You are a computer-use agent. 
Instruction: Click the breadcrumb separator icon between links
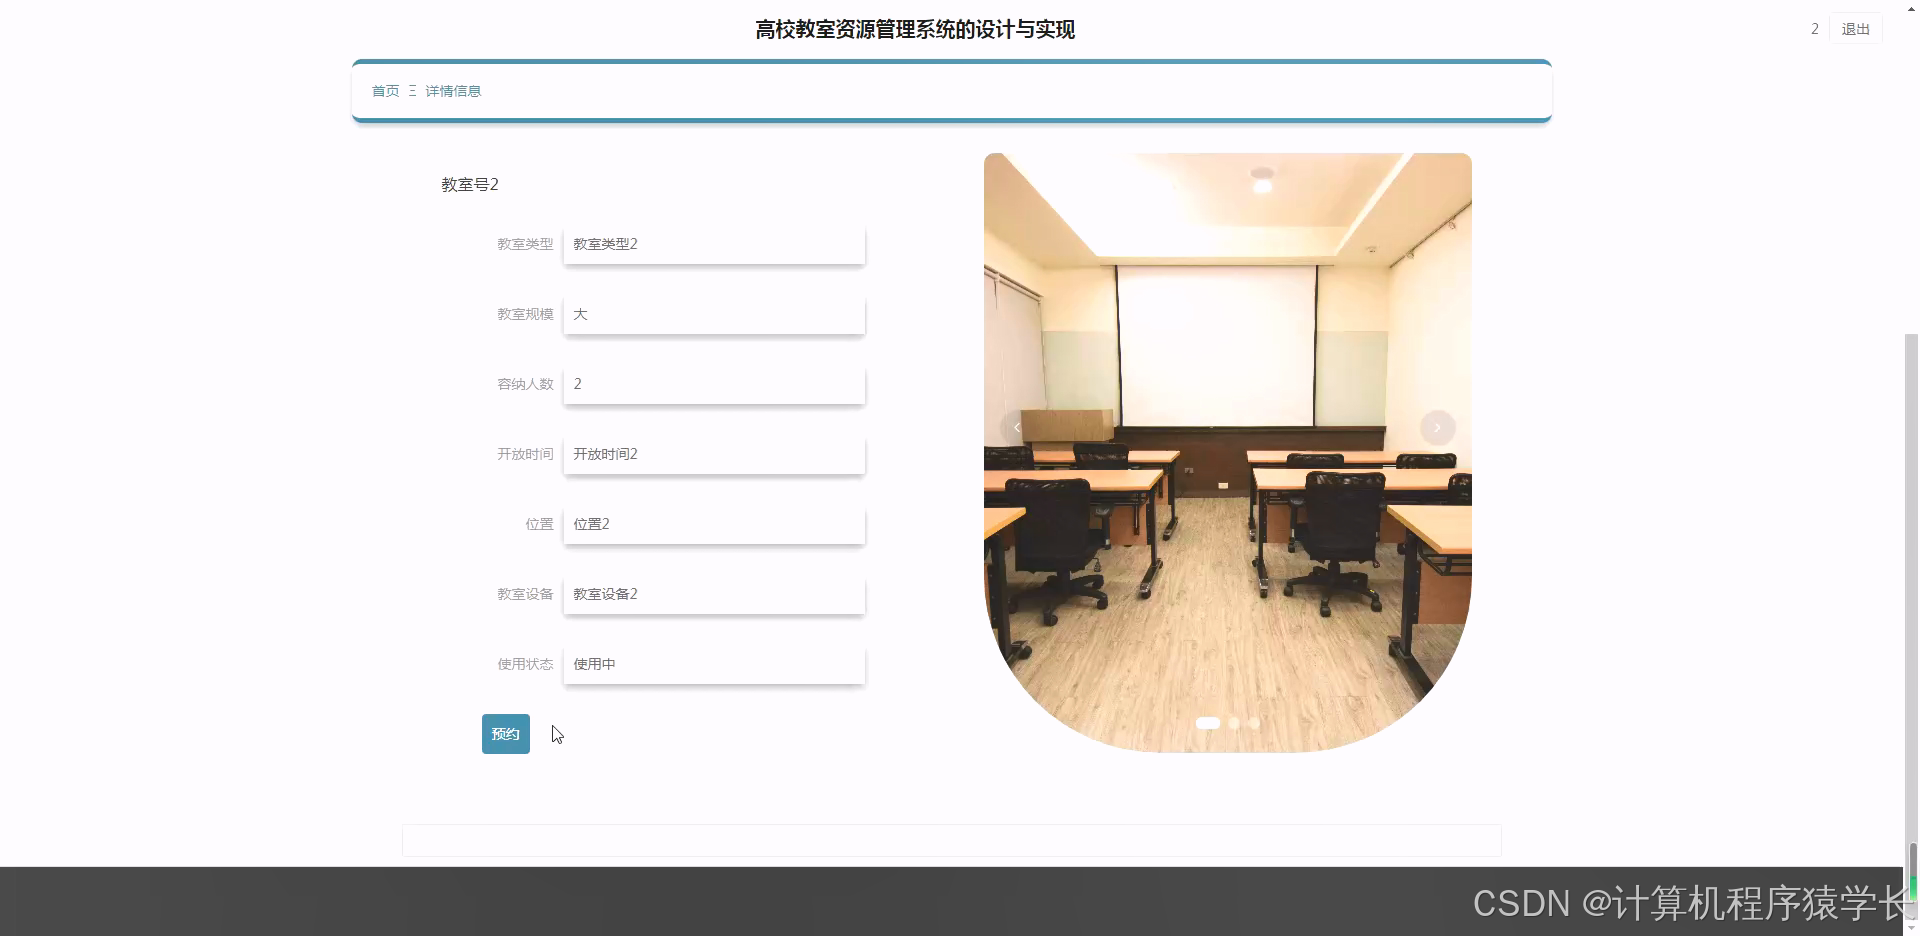point(411,91)
